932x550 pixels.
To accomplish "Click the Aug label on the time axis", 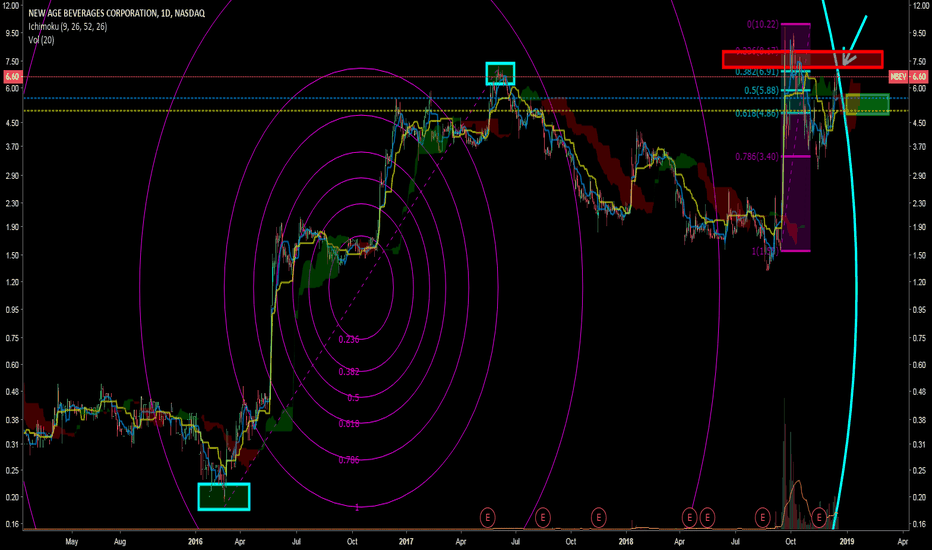I will click(119, 542).
